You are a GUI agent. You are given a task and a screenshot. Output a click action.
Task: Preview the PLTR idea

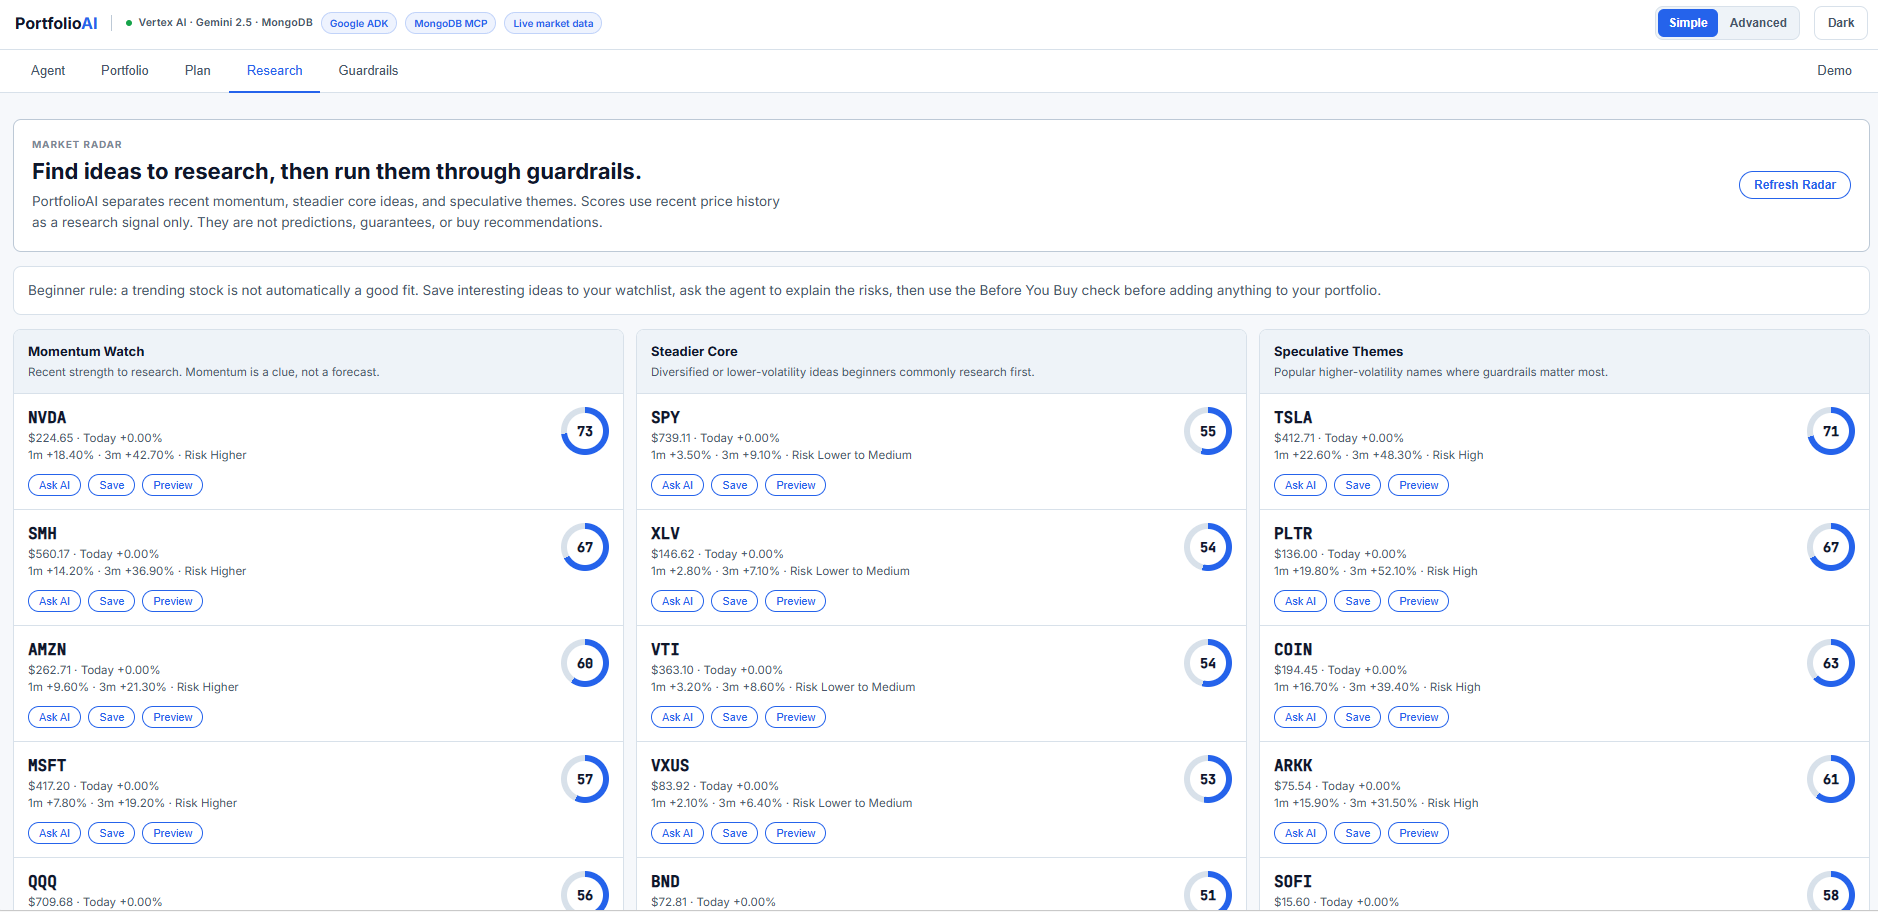(x=1419, y=601)
